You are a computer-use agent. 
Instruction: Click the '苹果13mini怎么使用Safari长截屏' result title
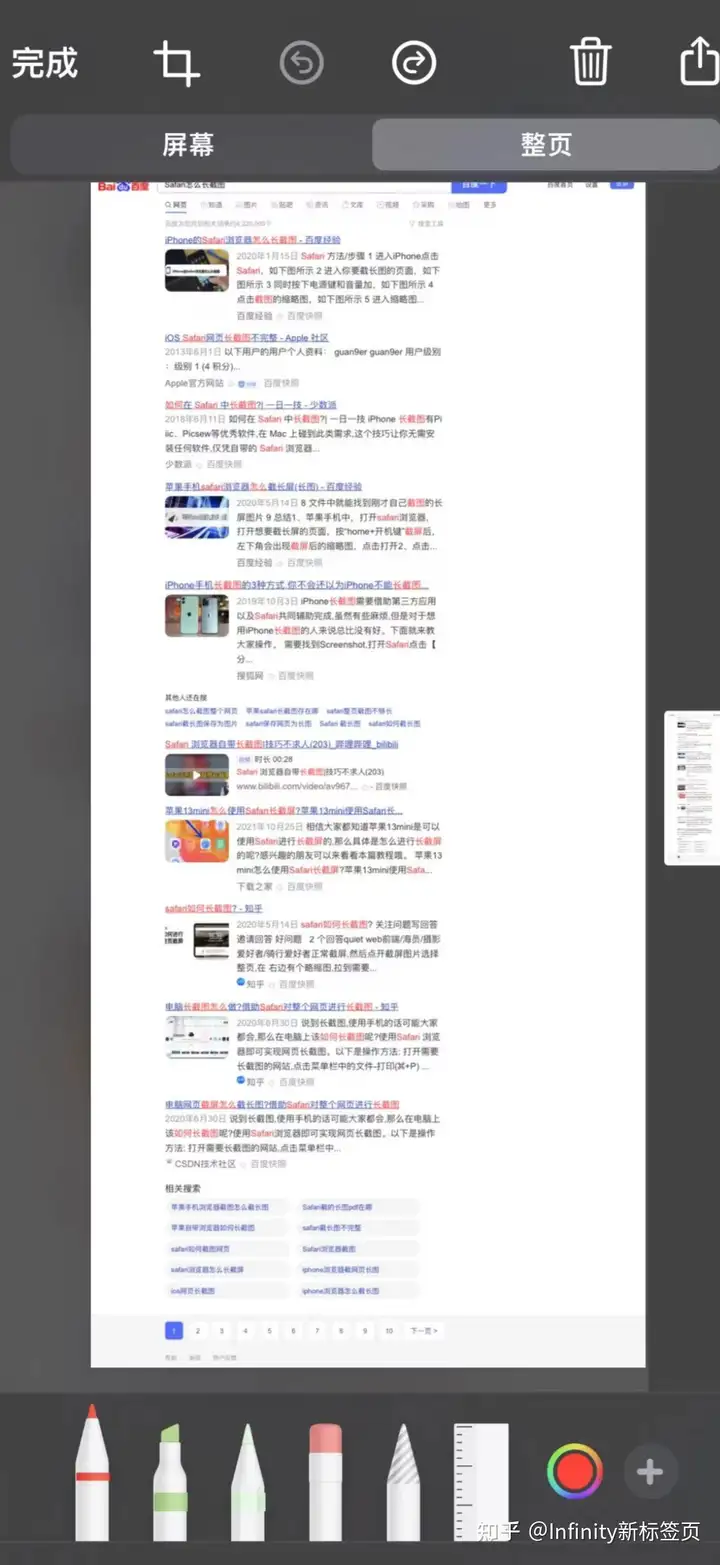coord(284,811)
